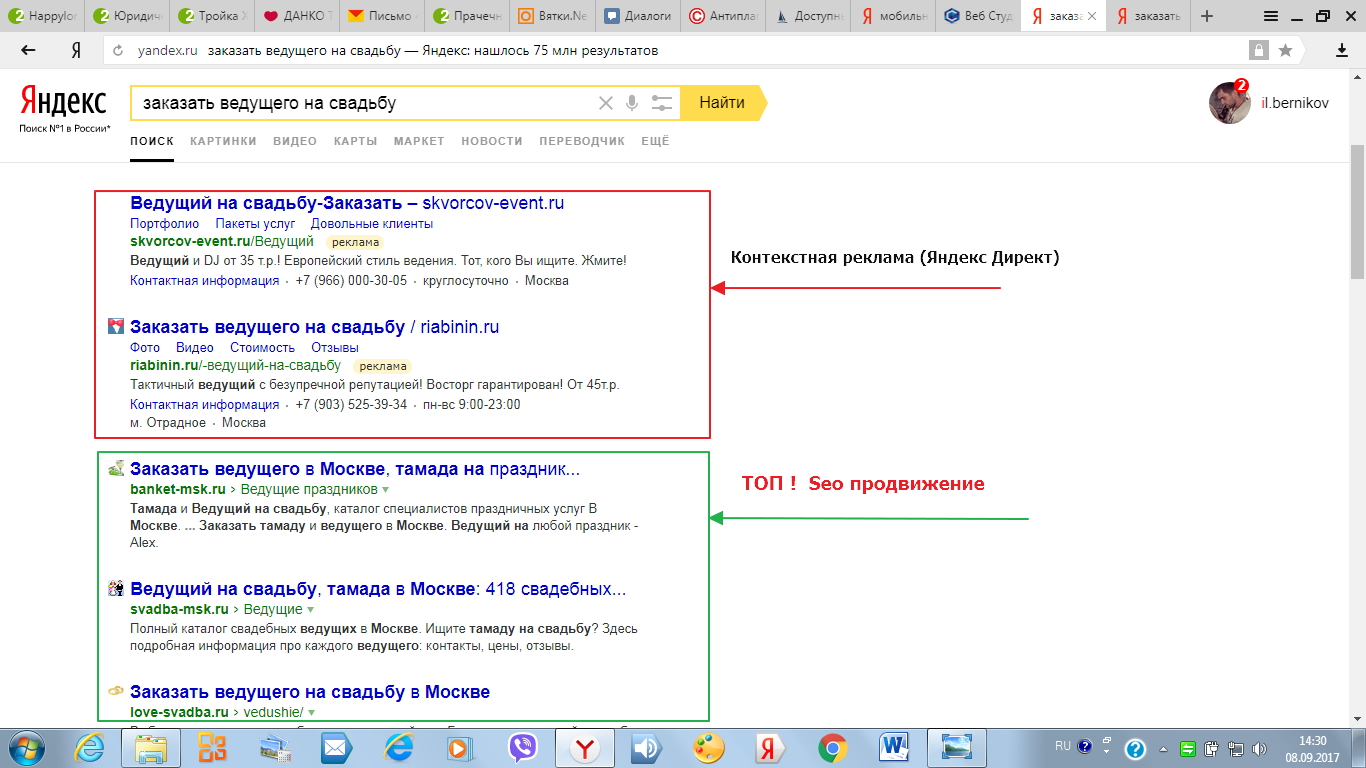Open Контактная информация for skvorcov-event.ru
Image resolution: width=1366 pixels, height=768 pixels.
point(204,281)
